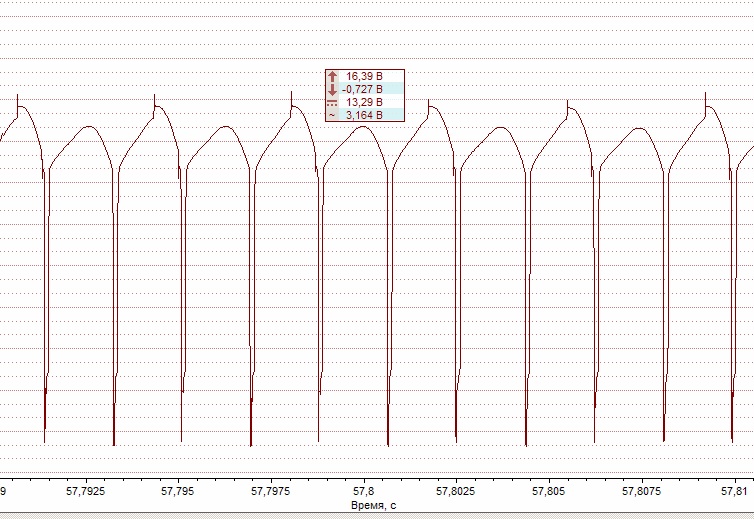Click the 57,7925 time axis label
754x519 pixels.
pyautogui.click(x=86, y=492)
